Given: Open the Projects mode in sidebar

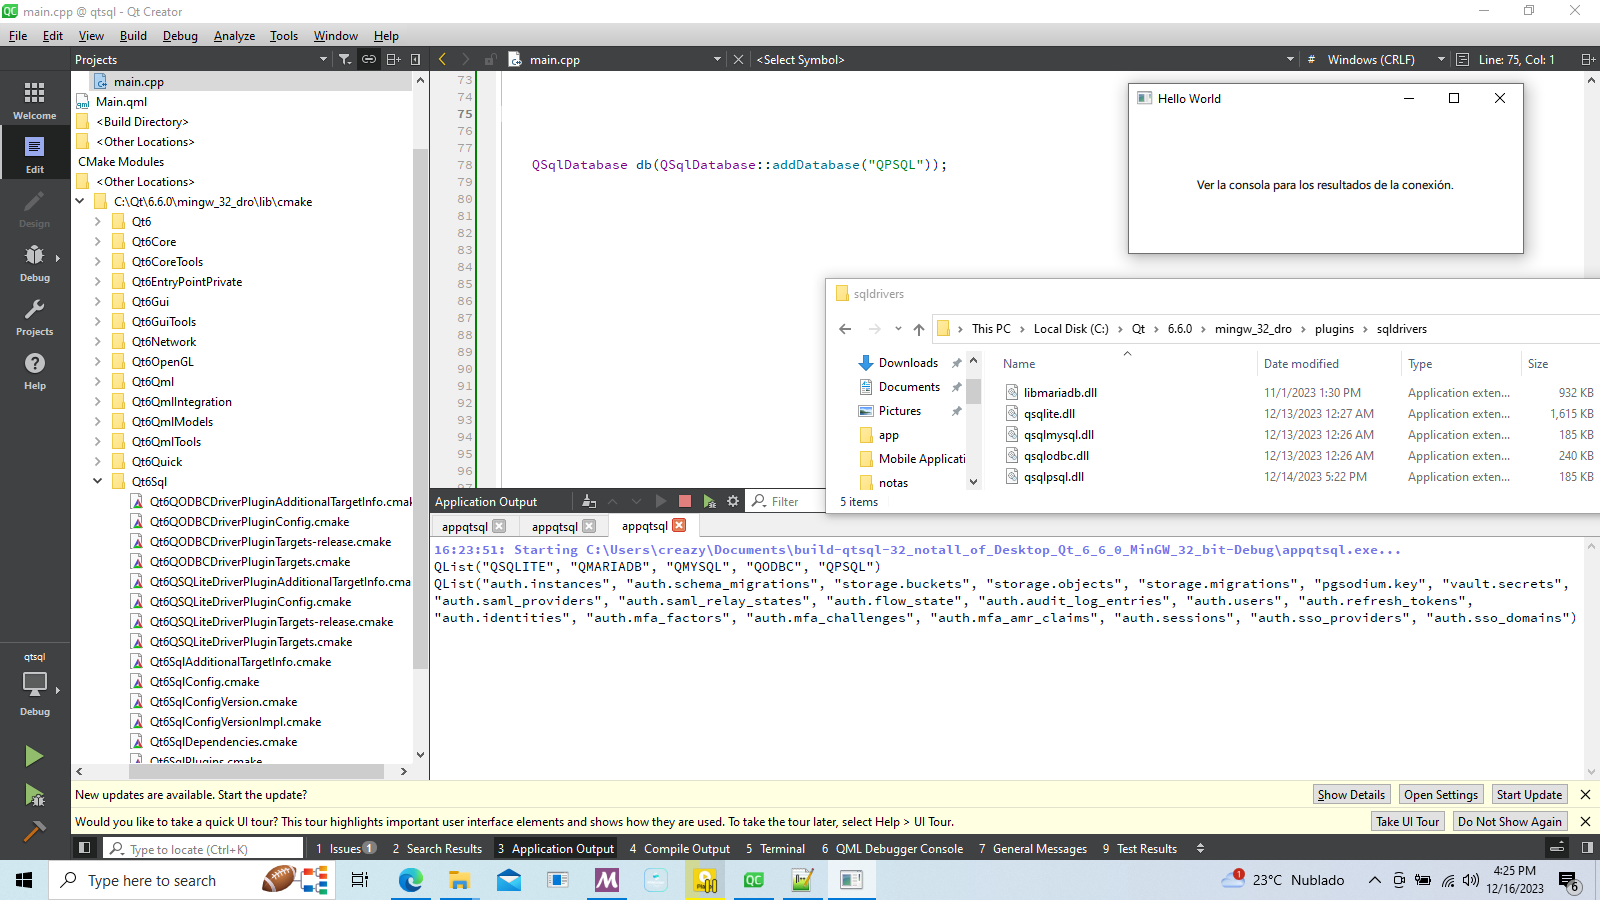Looking at the screenshot, I should pos(34,316).
